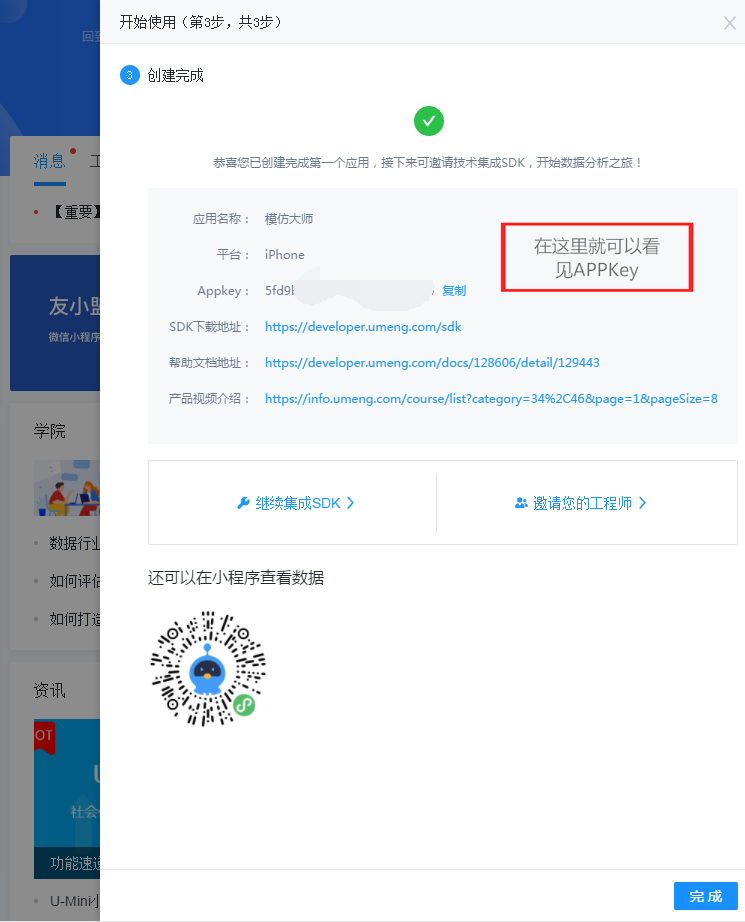
Task: Click the wrench icon beside 继续集成SDK
Action: pyautogui.click(x=243, y=503)
